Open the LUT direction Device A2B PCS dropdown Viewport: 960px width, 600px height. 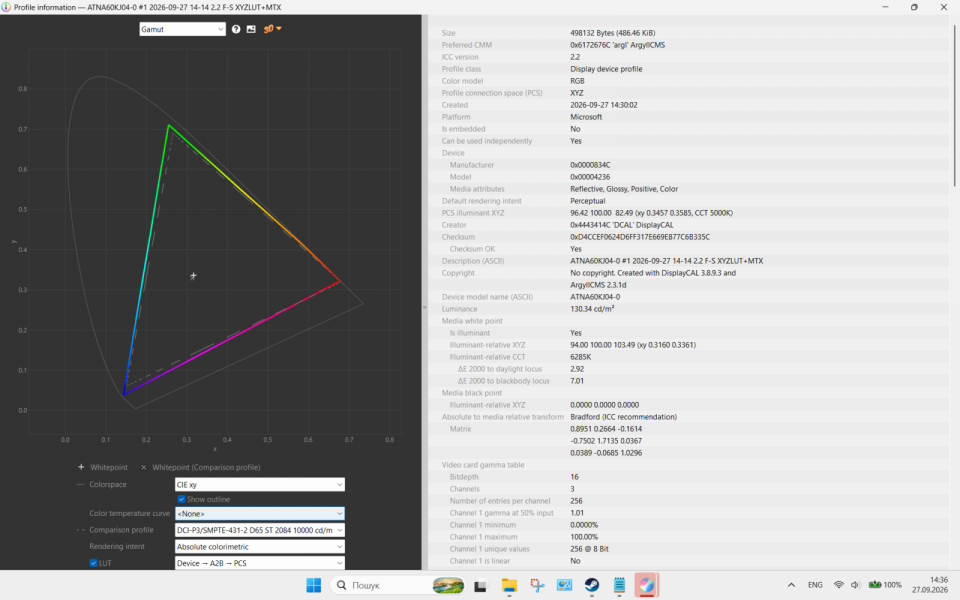[x=260, y=563]
